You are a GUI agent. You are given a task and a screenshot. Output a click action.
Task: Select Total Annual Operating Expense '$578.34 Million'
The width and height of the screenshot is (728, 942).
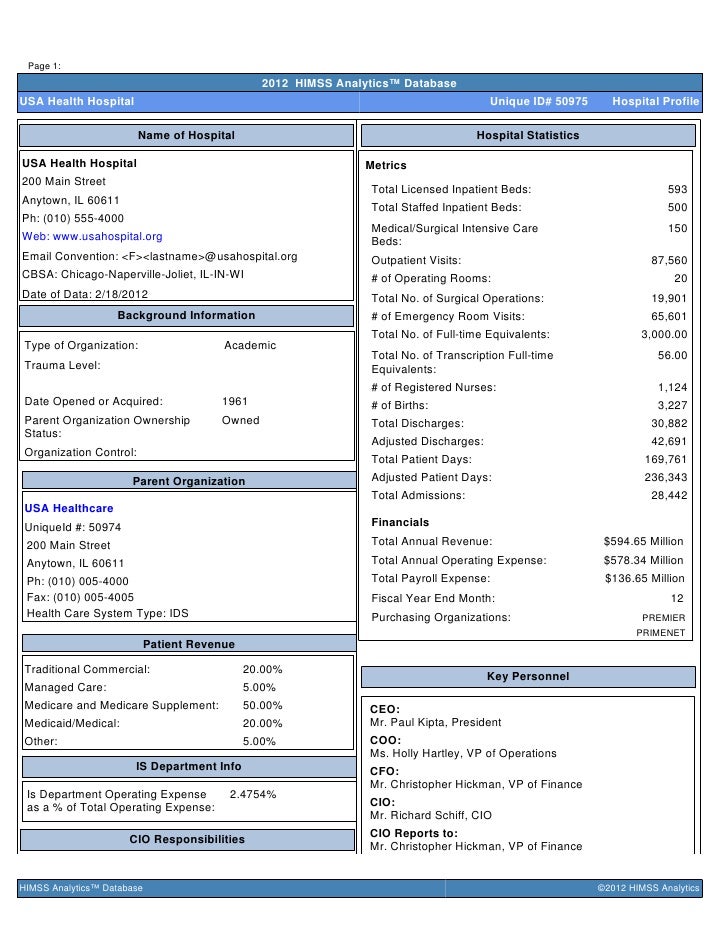[643, 561]
